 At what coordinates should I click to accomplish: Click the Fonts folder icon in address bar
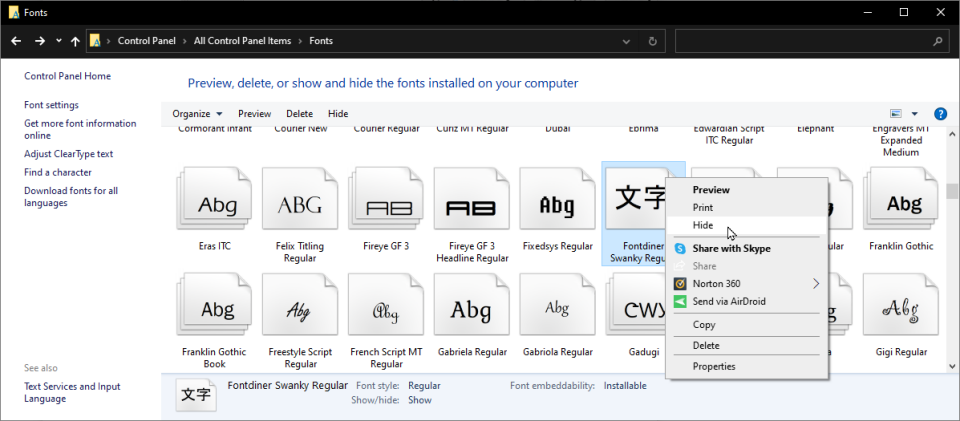[95, 41]
